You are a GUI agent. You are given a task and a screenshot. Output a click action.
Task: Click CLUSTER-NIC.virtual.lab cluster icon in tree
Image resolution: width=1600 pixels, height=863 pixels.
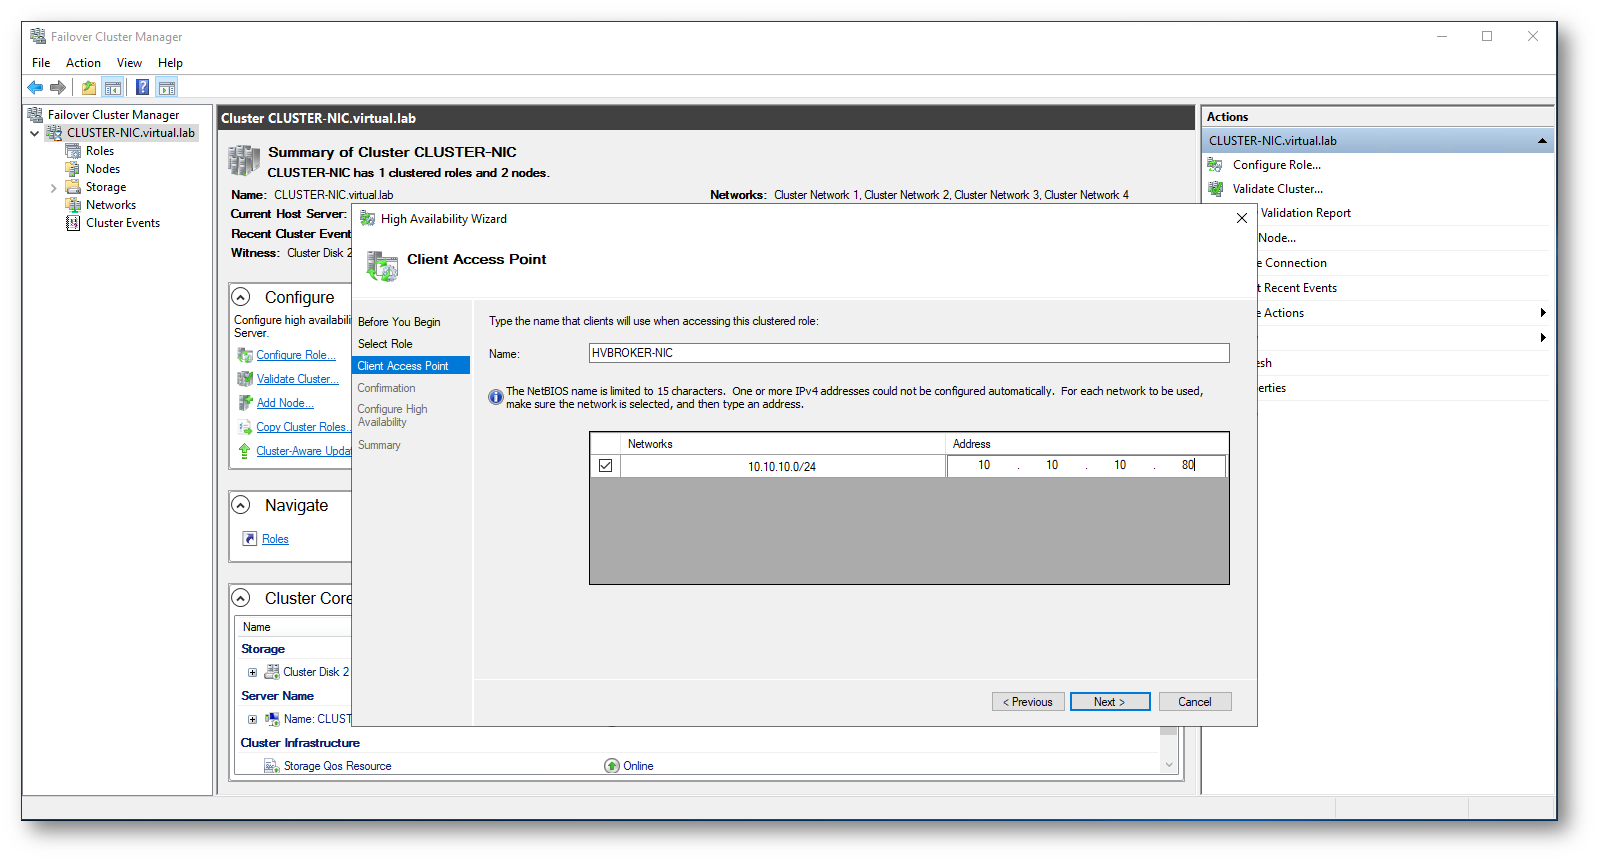(x=54, y=133)
